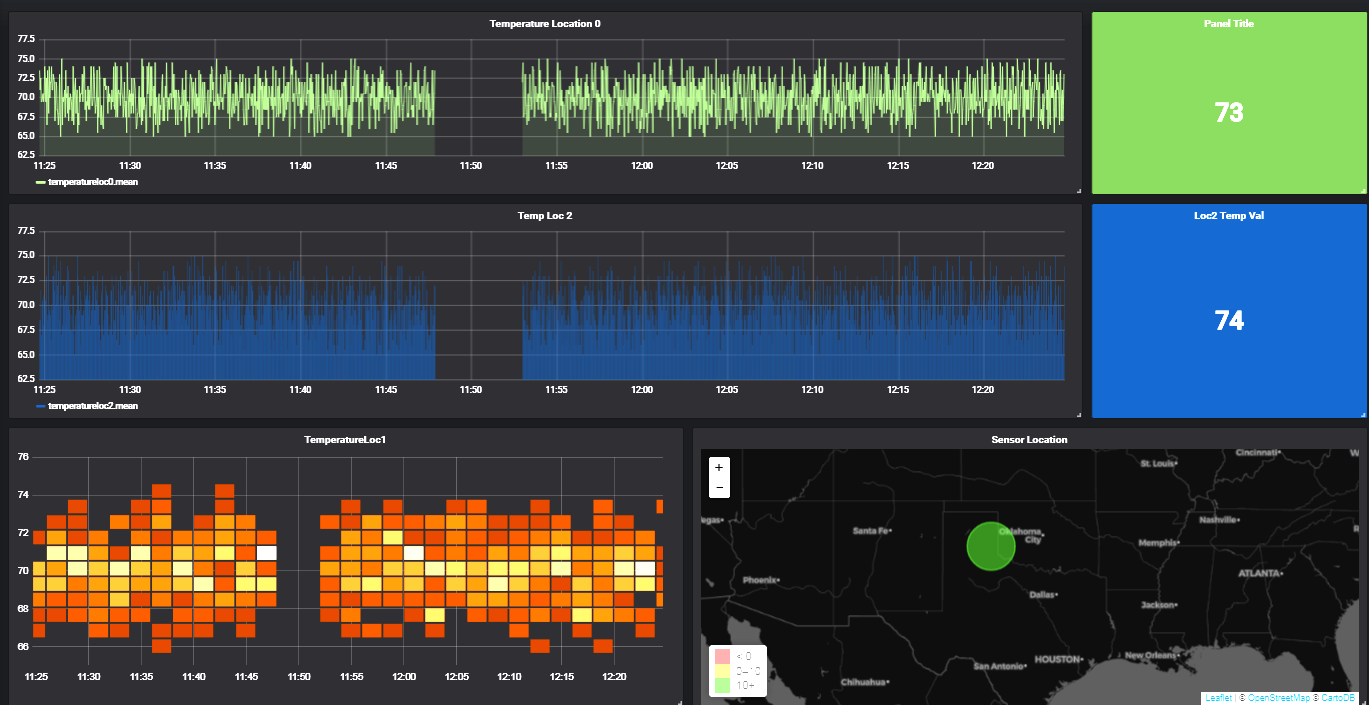Click the Dallas label on the map
This screenshot has height=705, width=1369.
click(x=1043, y=594)
